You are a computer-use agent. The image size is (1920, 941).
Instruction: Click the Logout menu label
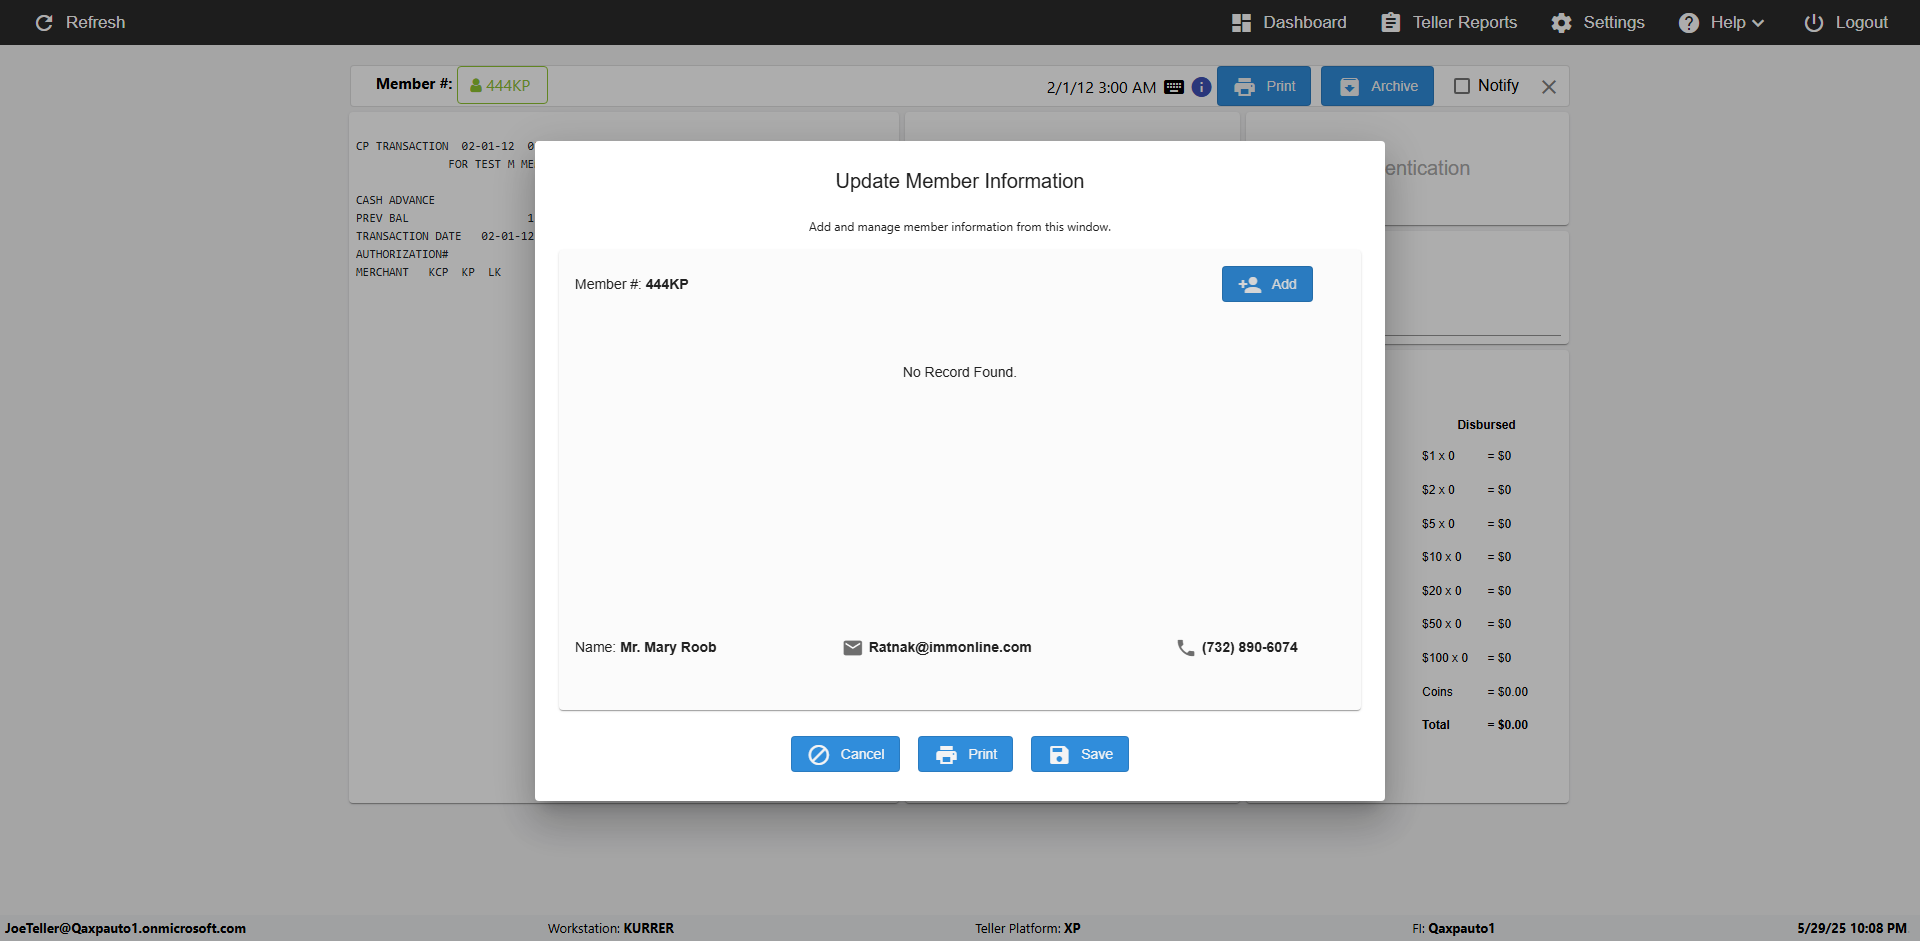[x=1862, y=22]
